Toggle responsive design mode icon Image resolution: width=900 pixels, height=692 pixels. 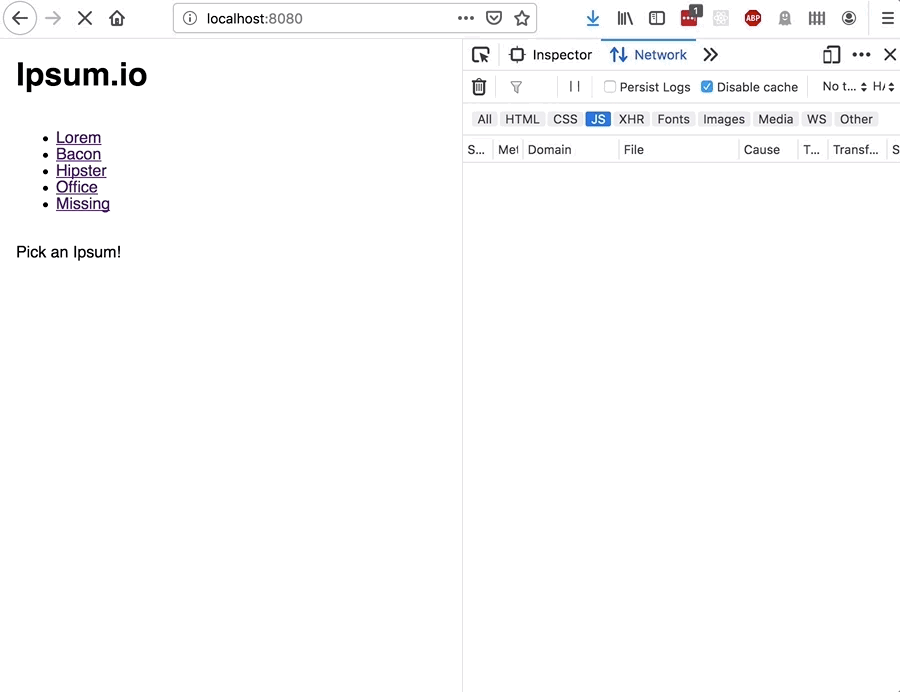click(832, 55)
